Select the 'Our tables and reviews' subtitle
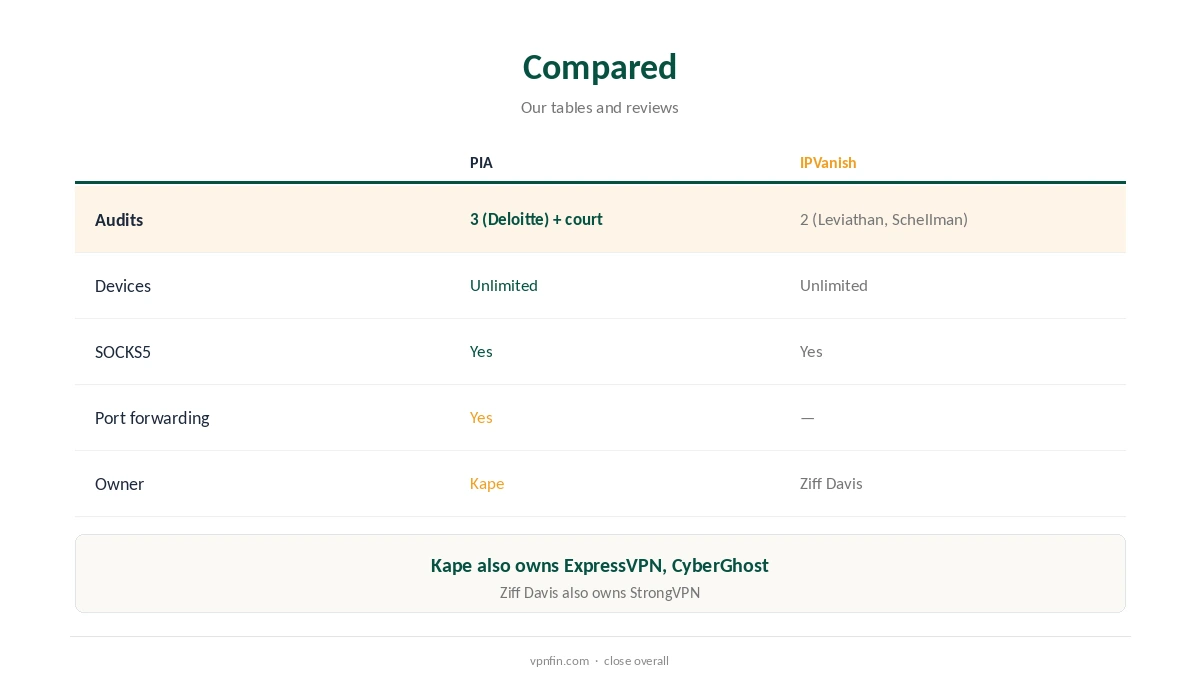The image size is (1200, 680). point(600,108)
